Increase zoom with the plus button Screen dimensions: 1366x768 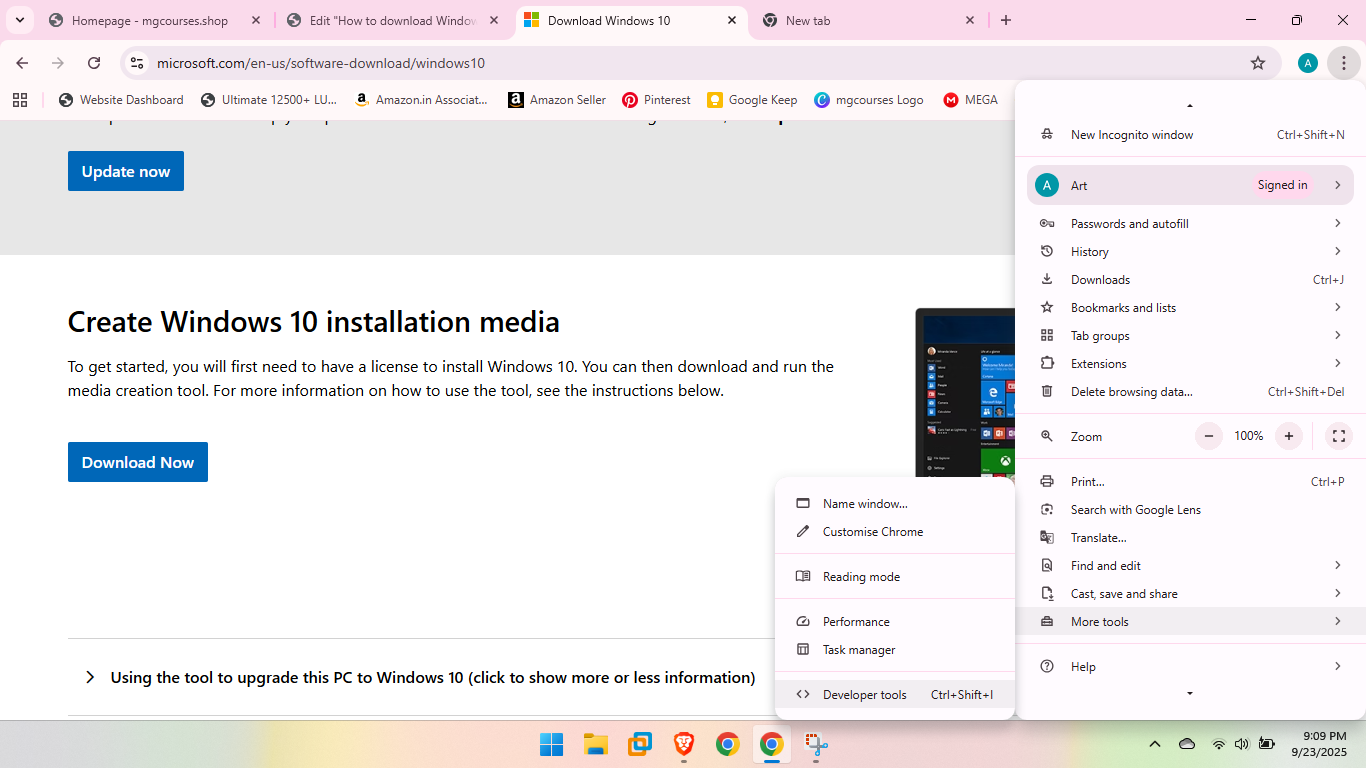pyautogui.click(x=1289, y=436)
